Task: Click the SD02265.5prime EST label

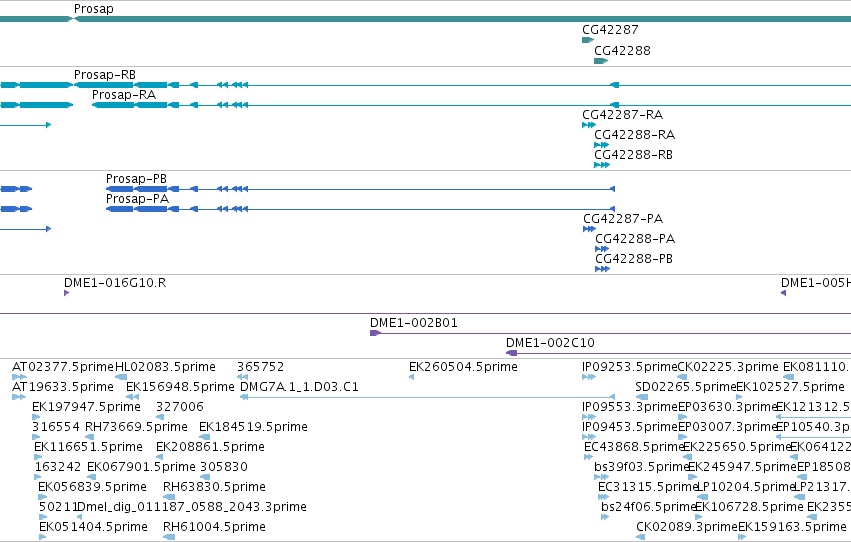Action: pyautogui.click(x=685, y=387)
